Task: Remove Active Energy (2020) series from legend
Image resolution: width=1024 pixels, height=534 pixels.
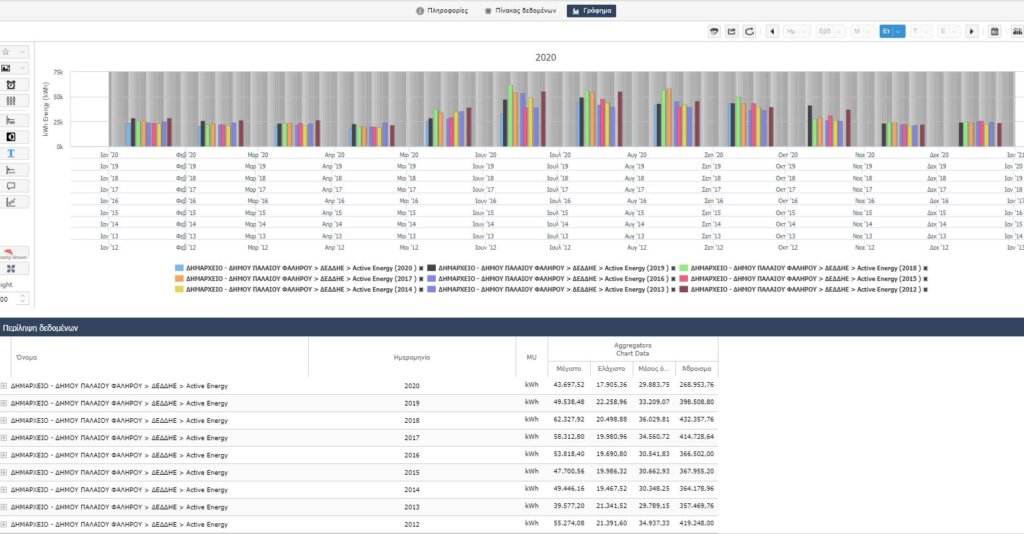Action: click(x=421, y=268)
